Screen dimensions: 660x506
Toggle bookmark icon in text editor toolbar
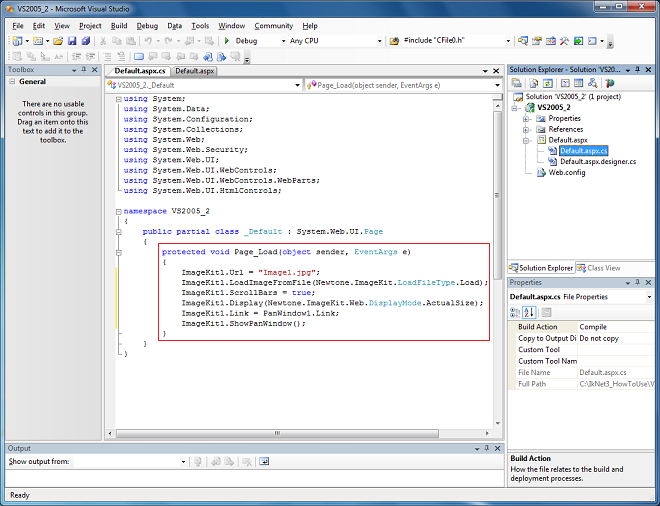[139, 56]
